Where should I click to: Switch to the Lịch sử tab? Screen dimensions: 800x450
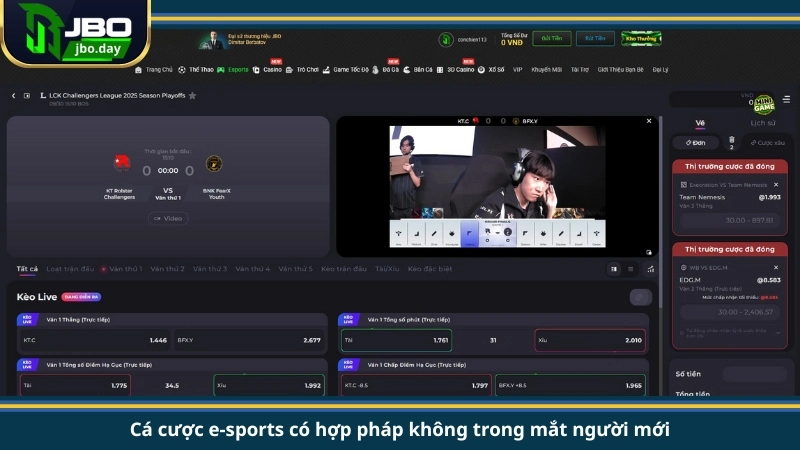[x=763, y=123]
